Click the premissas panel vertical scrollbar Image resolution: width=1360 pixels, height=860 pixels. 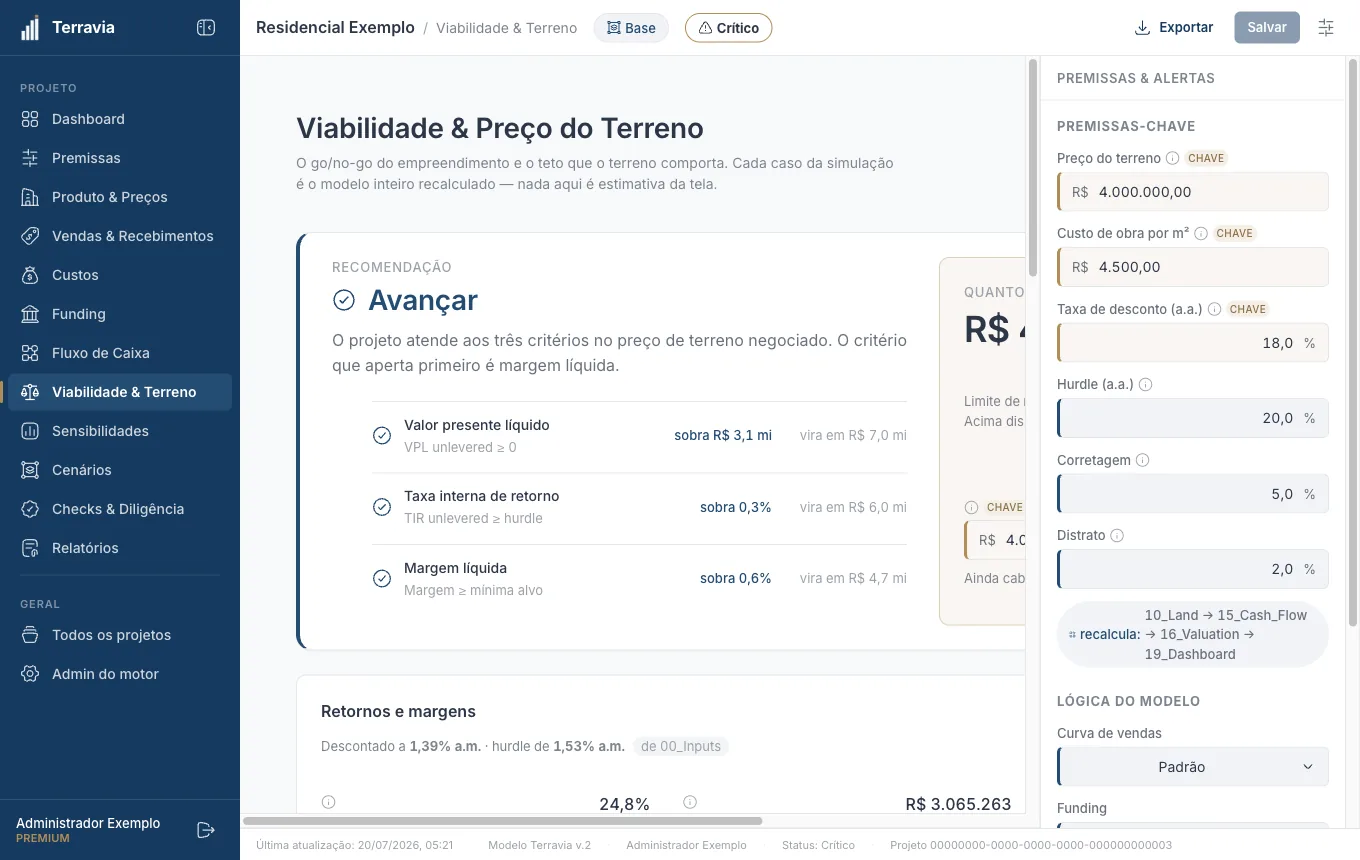tap(1354, 342)
